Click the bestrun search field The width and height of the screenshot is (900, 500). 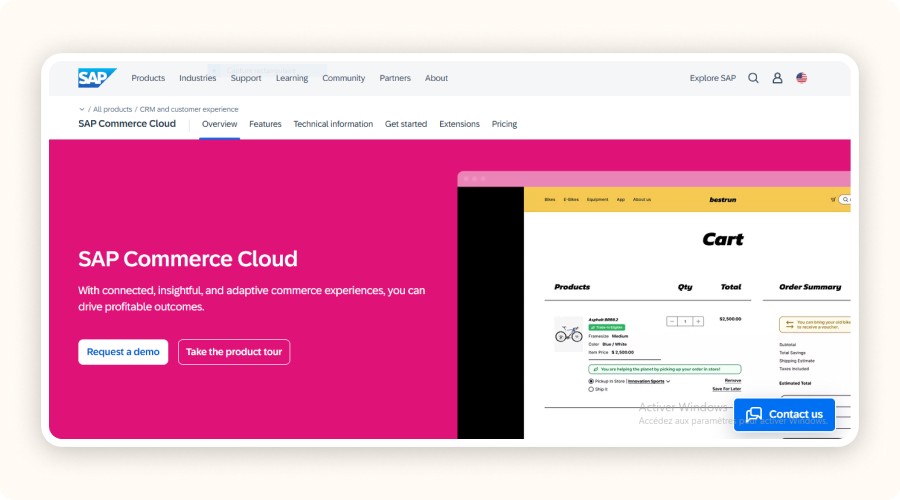tap(844, 200)
